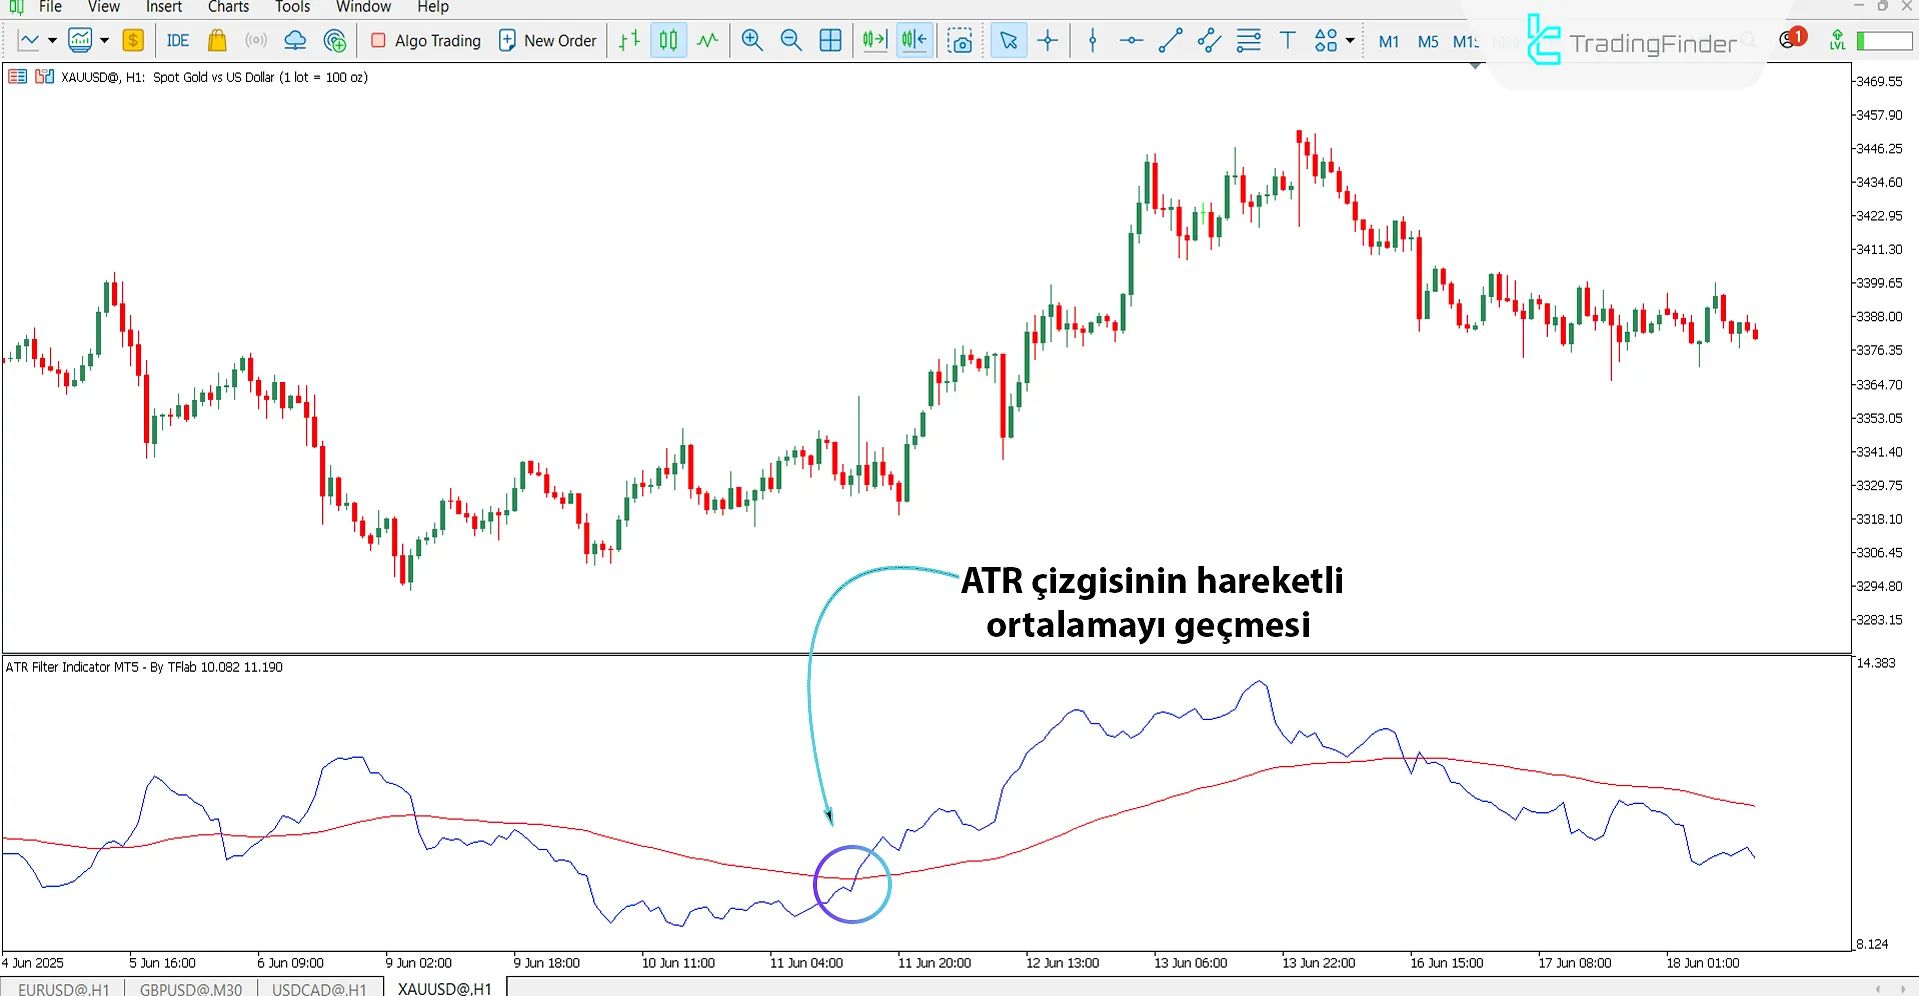Open the Window menu
The height and width of the screenshot is (996, 1919).
pos(363,7)
